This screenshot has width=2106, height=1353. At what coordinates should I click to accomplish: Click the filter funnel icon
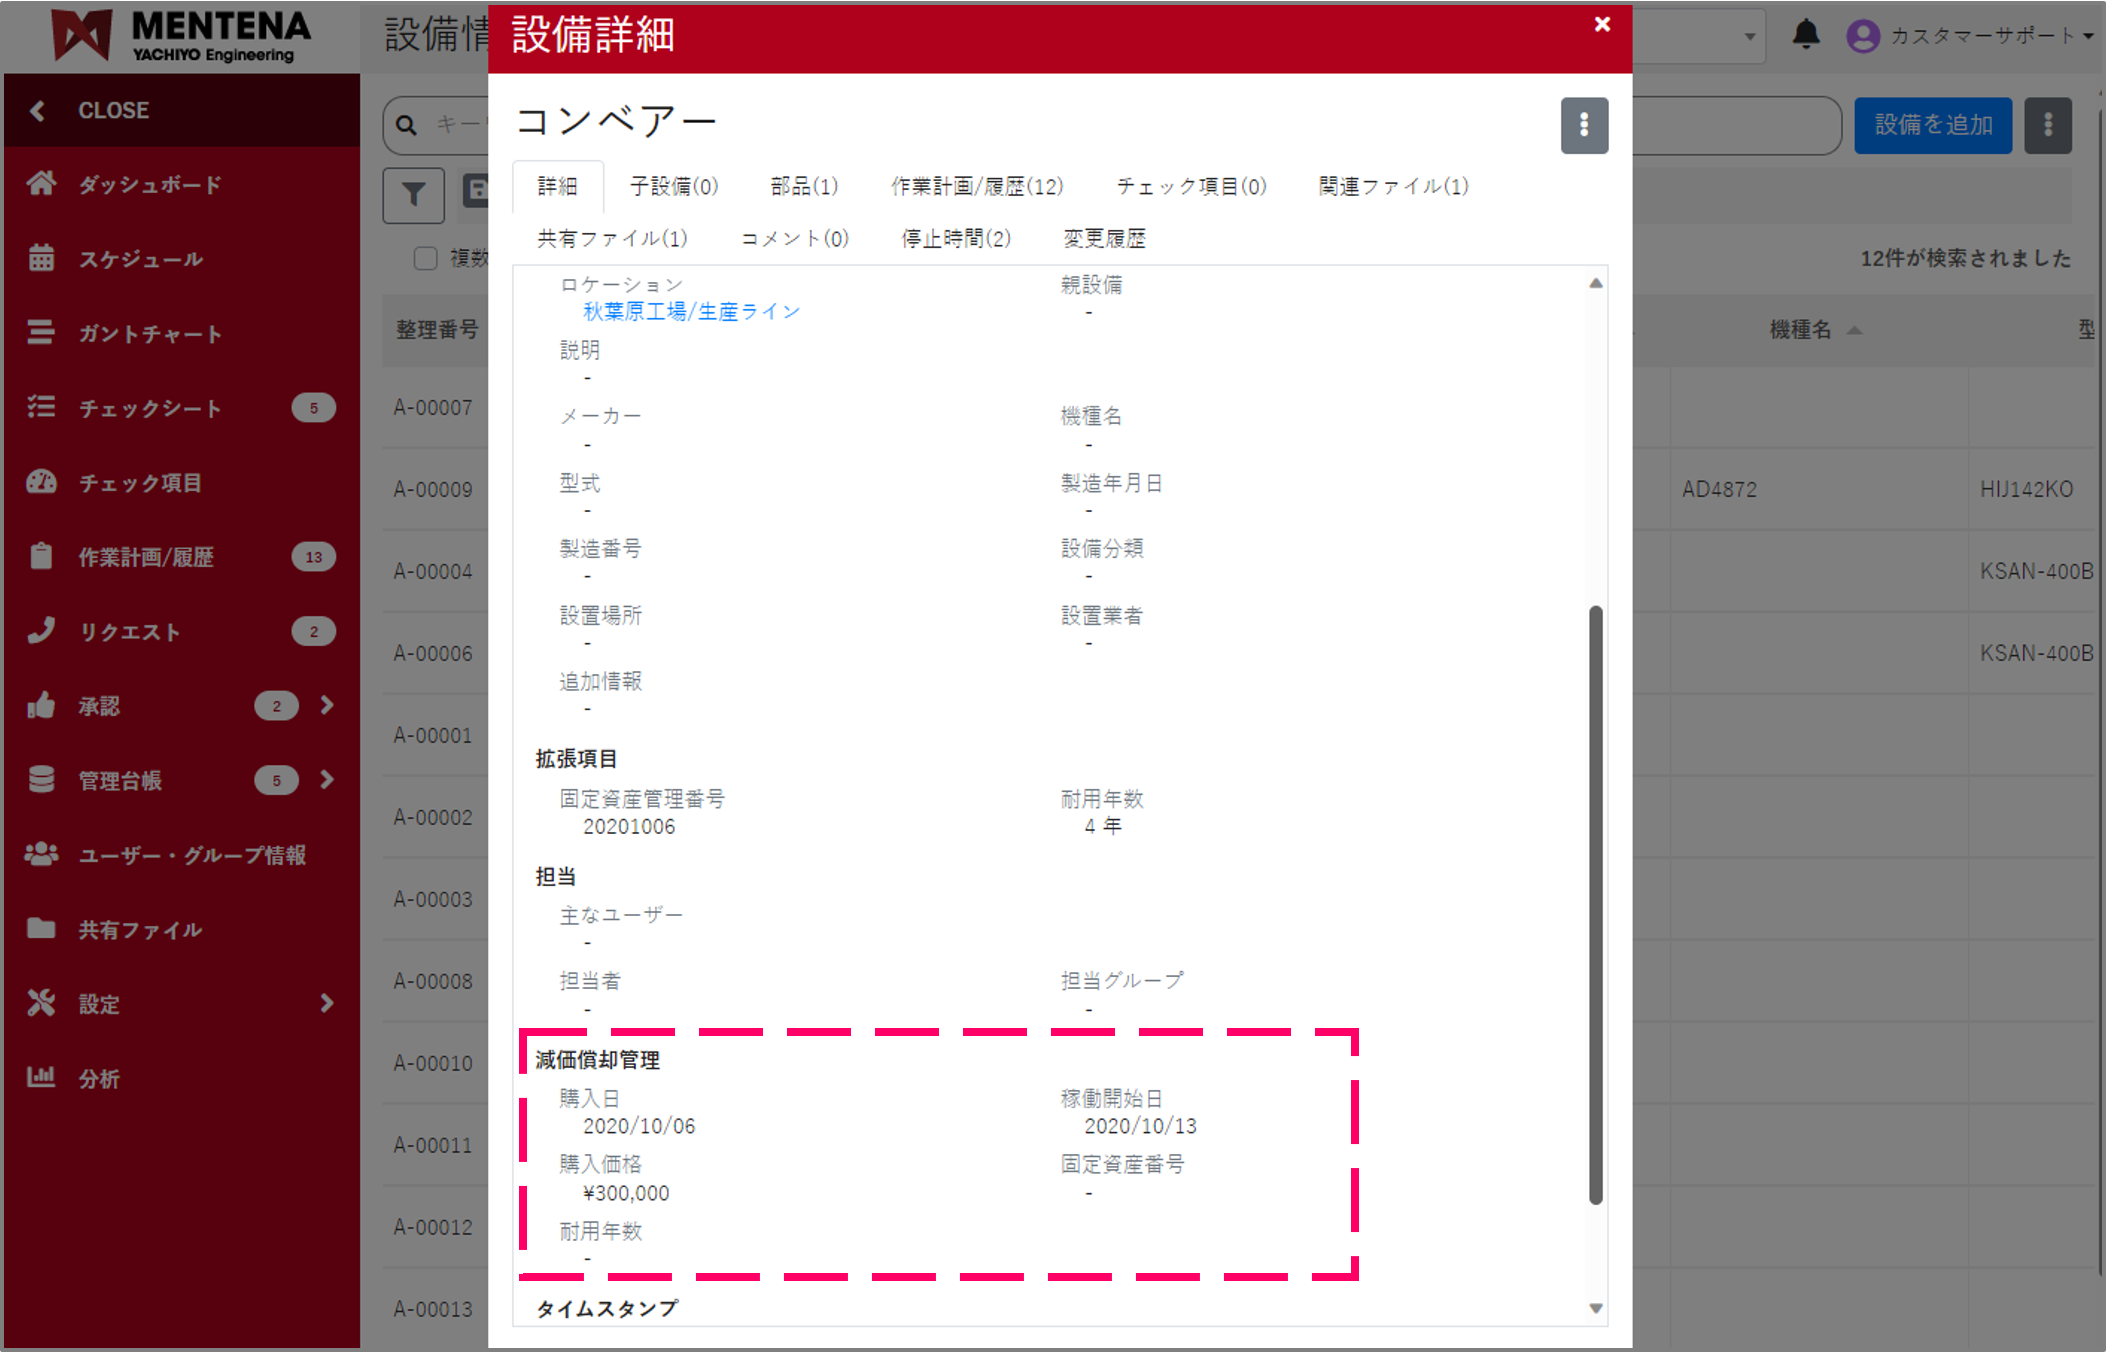pos(413,195)
